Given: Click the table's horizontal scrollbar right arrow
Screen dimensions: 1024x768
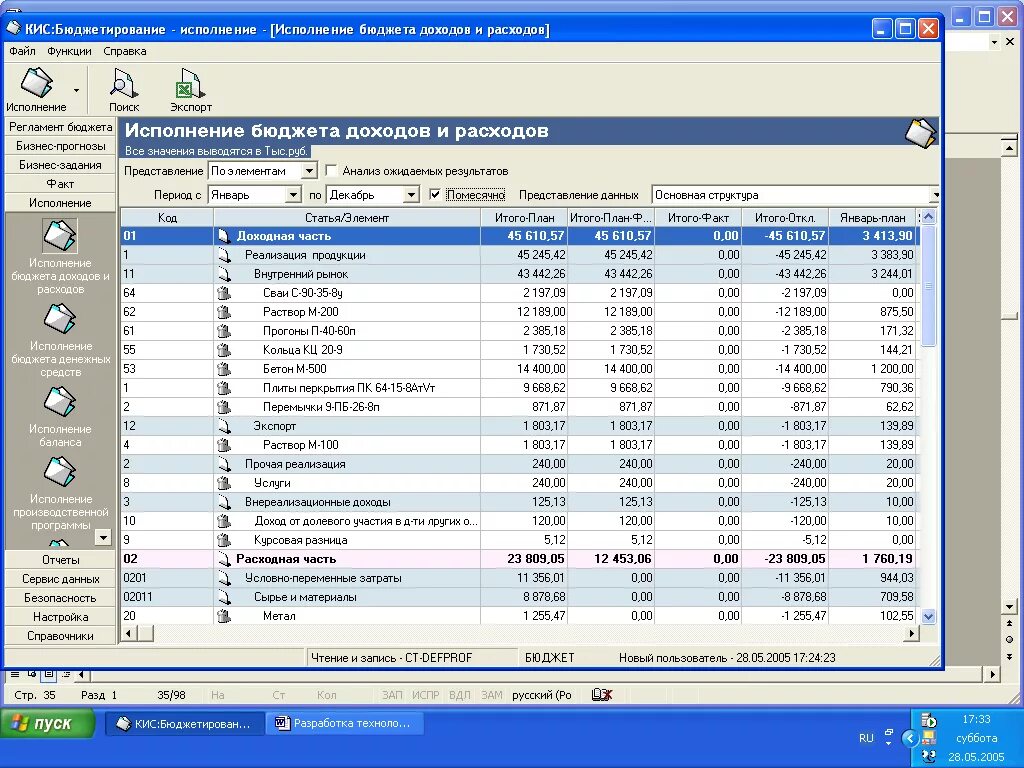Looking at the screenshot, I should 912,633.
